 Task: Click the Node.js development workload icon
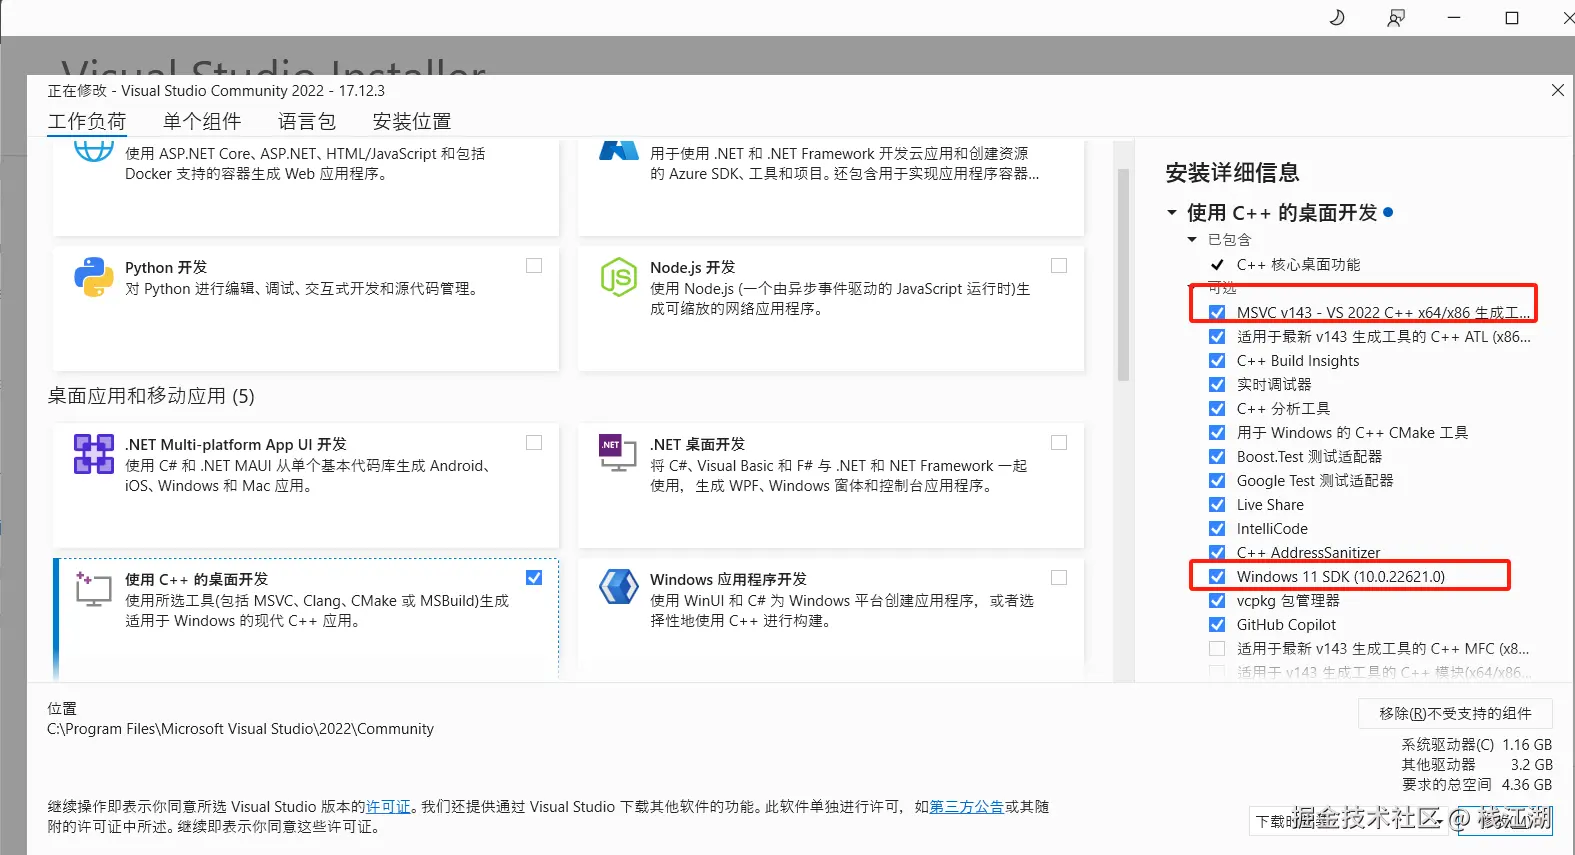tap(618, 277)
